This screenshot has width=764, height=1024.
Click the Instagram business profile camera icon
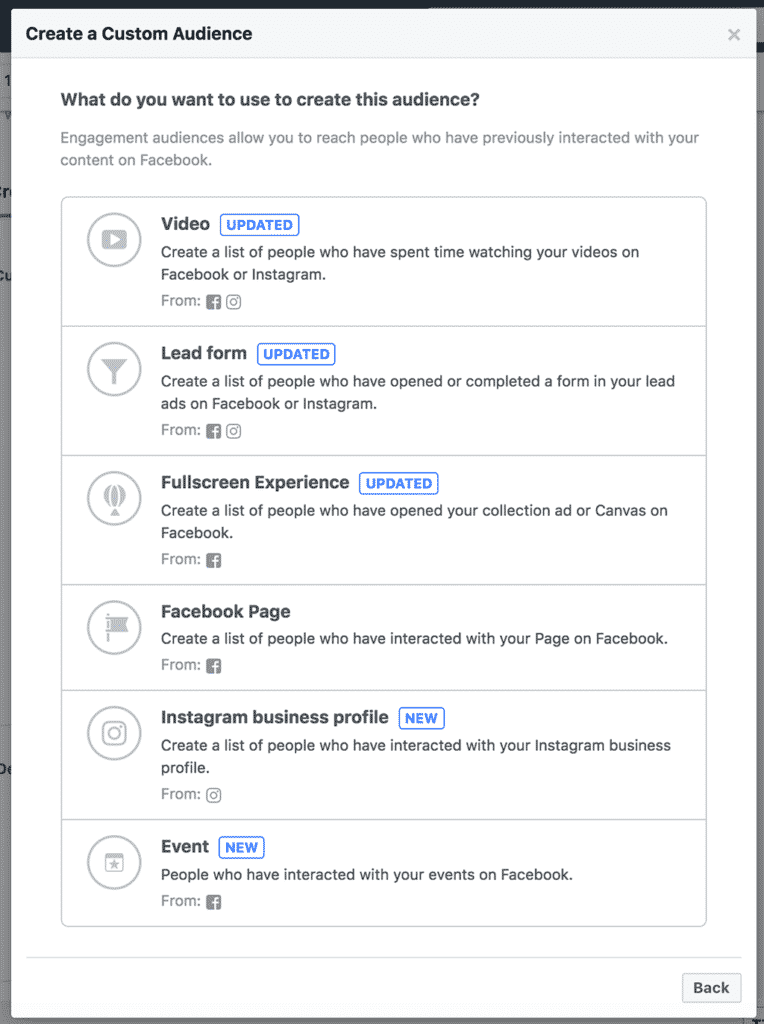click(x=113, y=733)
